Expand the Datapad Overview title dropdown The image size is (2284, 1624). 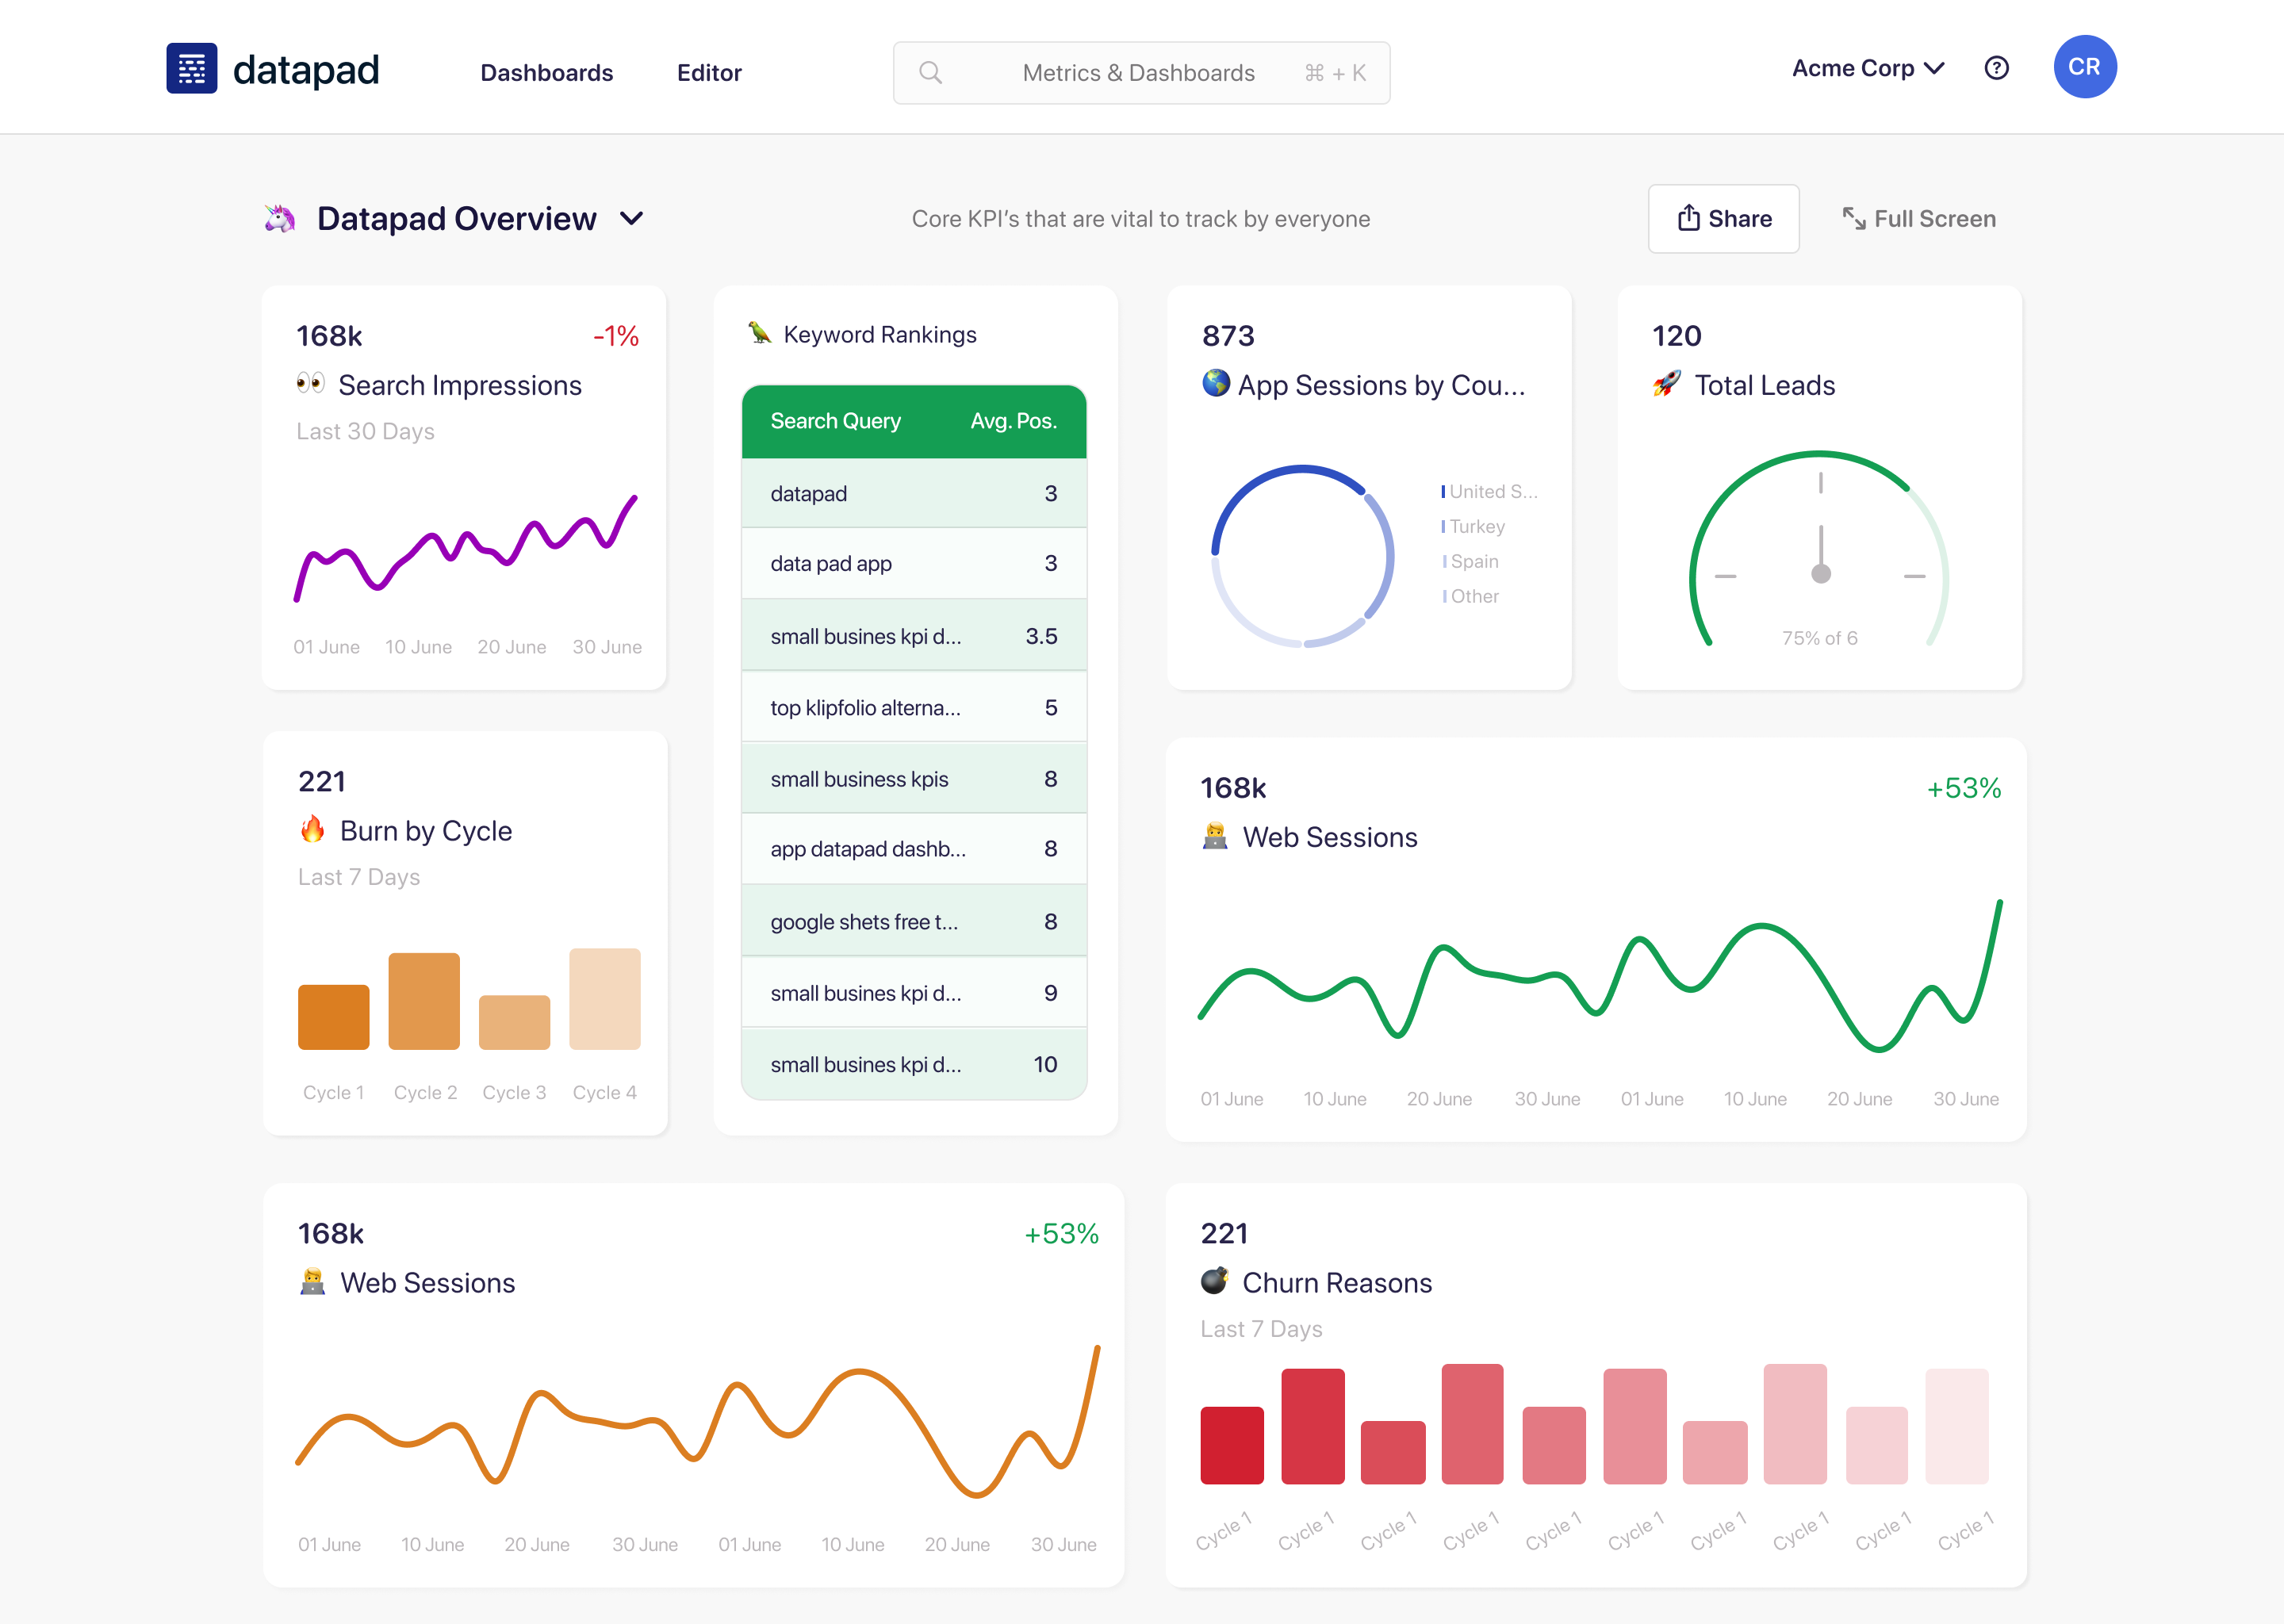click(634, 218)
